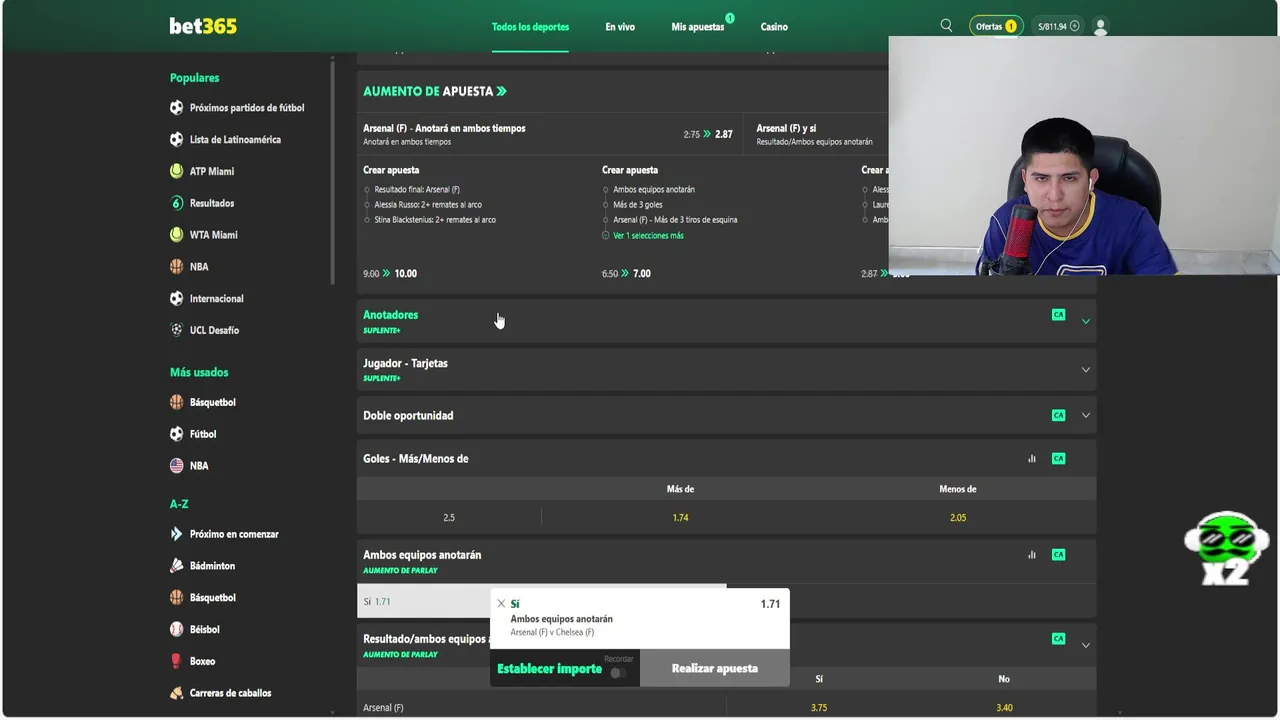Viewport: 1280px width, 720px height.
Task: Open the account balance S/811.94
Action: (1058, 27)
